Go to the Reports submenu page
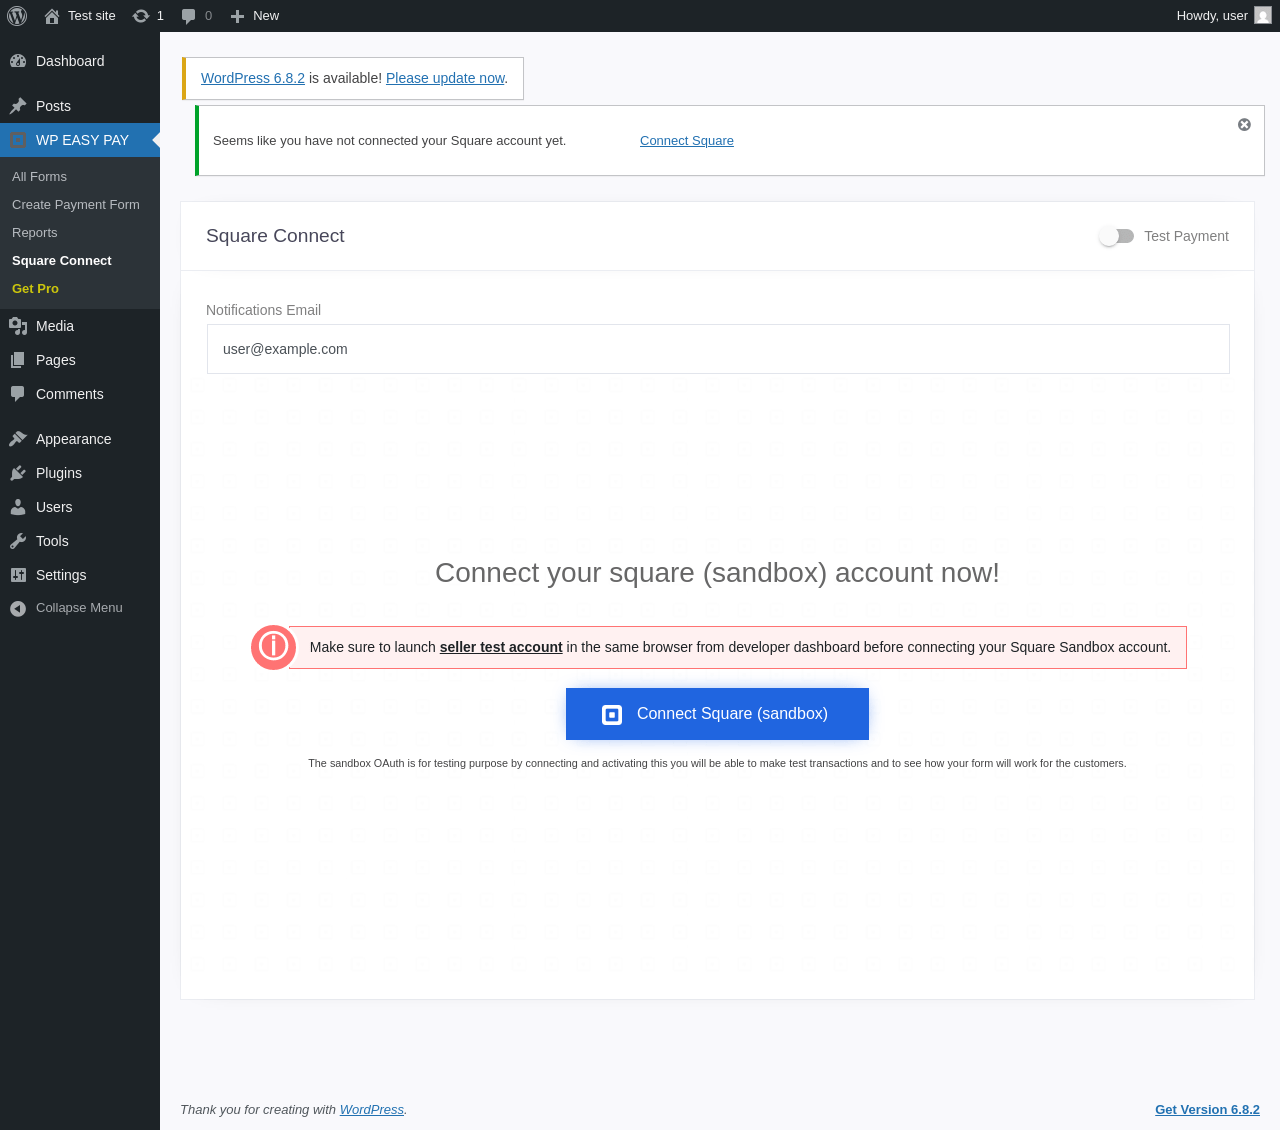The width and height of the screenshot is (1280, 1130). coord(35,232)
